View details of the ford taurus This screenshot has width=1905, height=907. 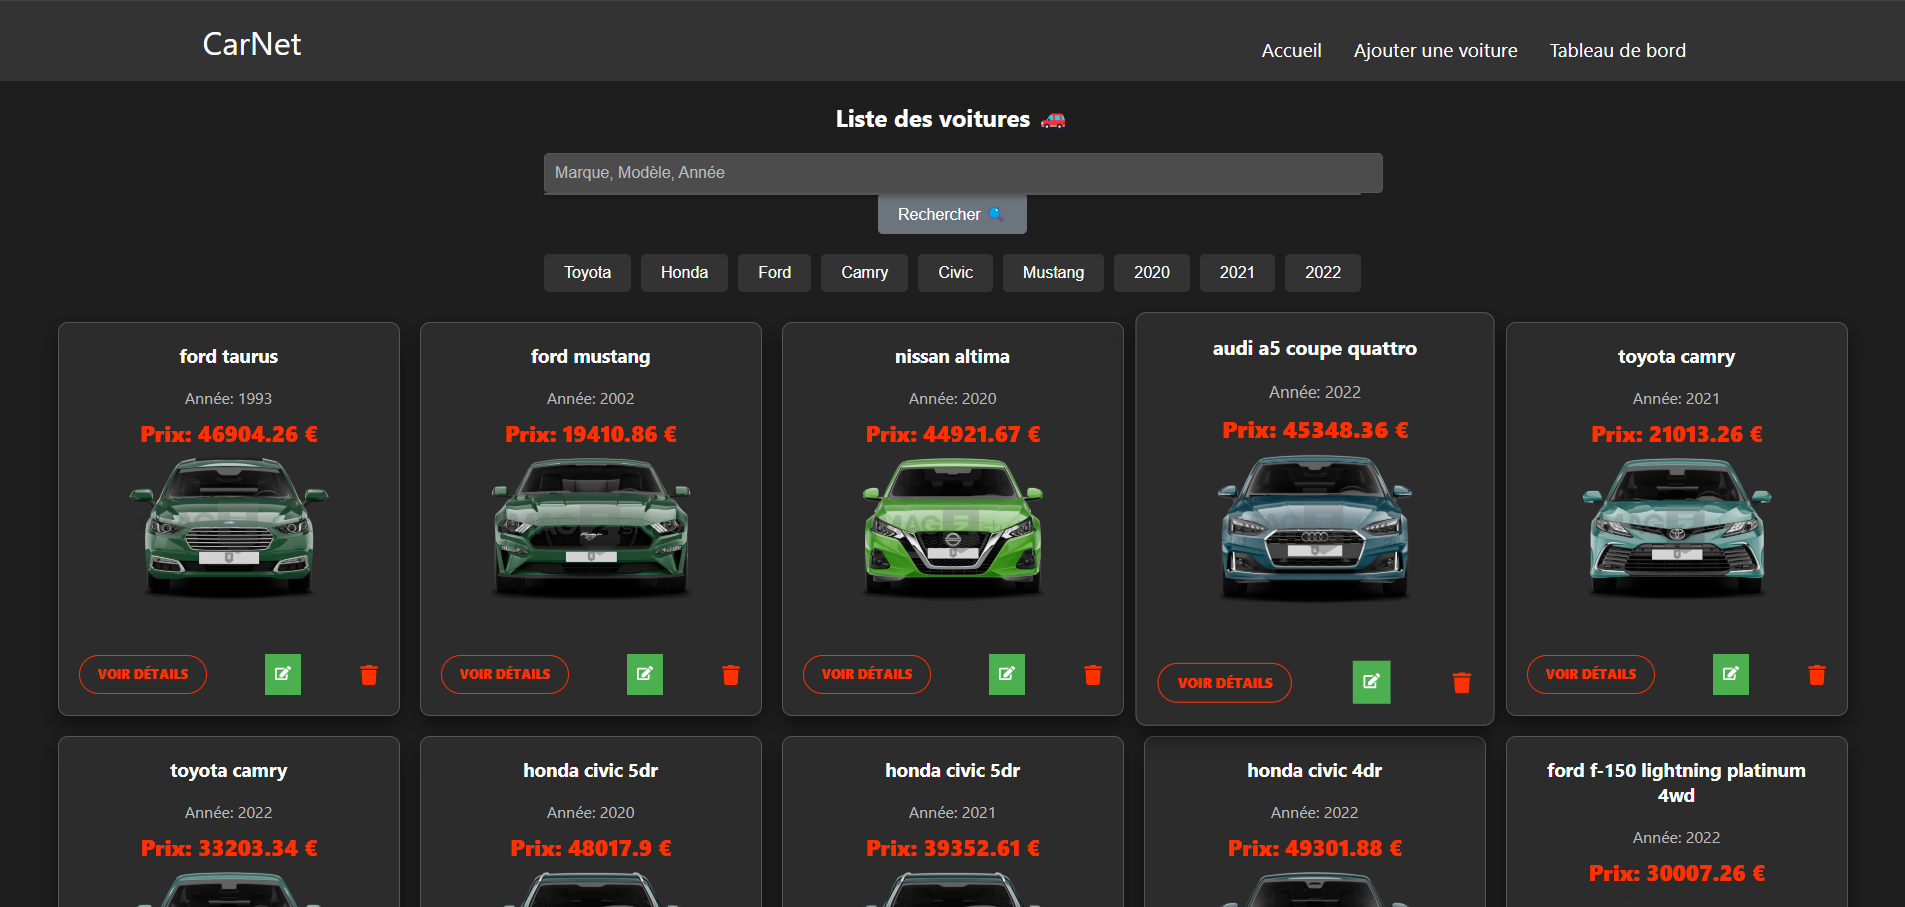(143, 674)
